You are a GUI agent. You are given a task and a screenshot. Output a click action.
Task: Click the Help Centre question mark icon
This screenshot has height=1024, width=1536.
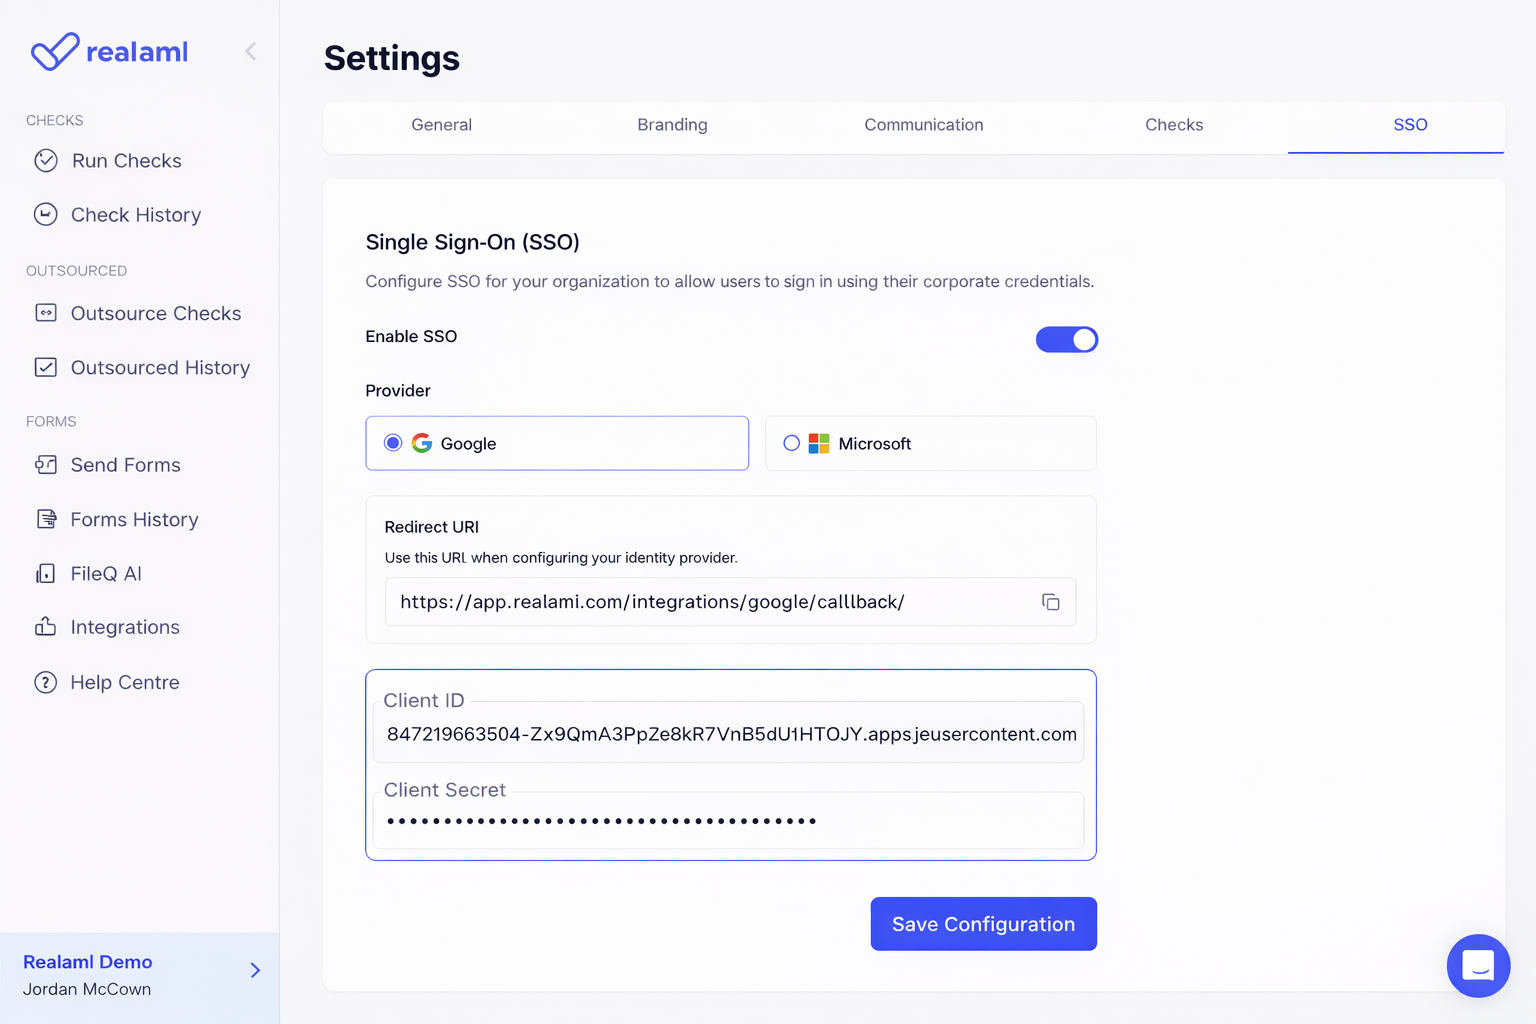[46, 682]
